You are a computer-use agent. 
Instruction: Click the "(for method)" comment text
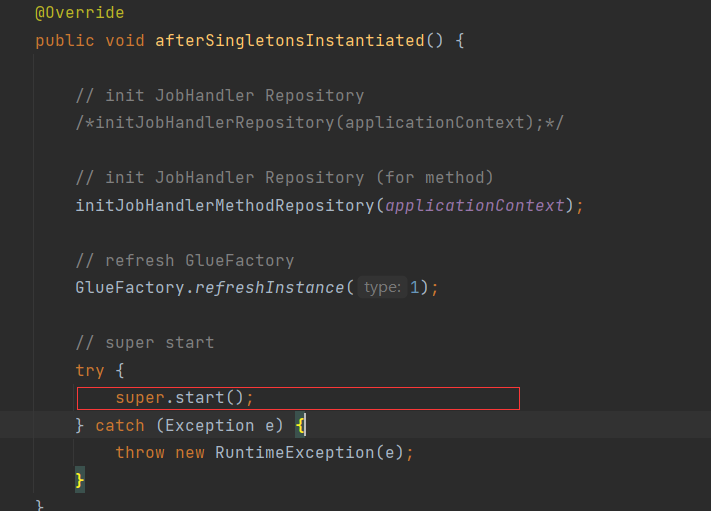[x=434, y=178]
